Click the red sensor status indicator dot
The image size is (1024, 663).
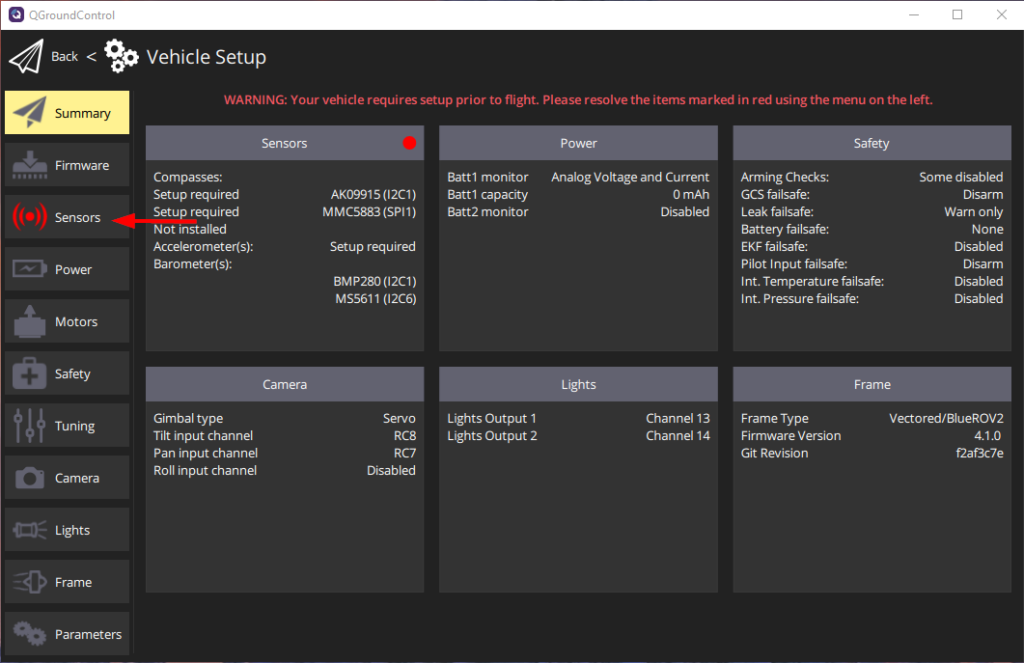(x=409, y=143)
